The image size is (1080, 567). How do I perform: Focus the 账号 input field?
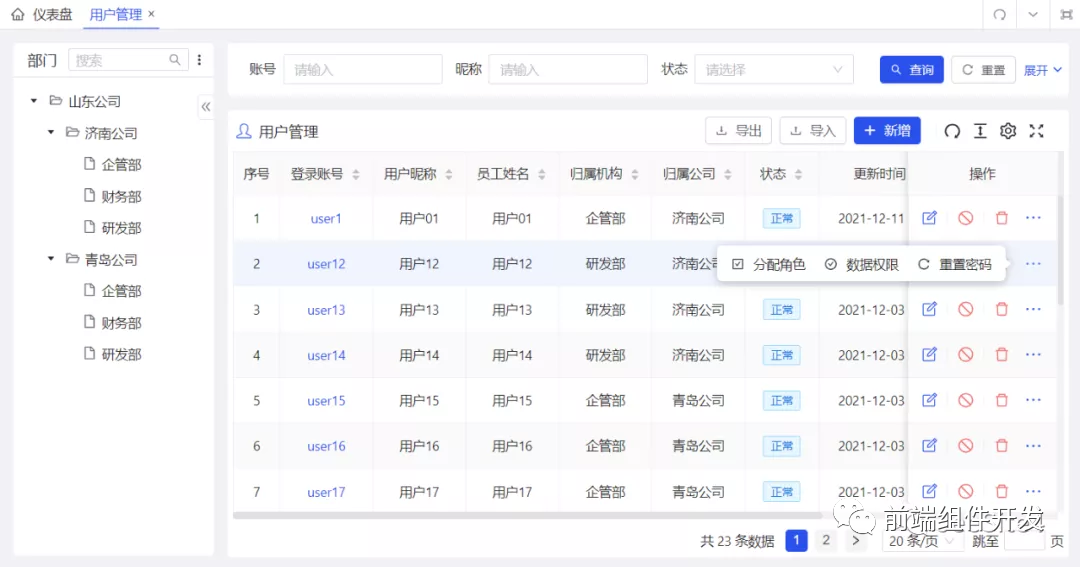coord(363,70)
